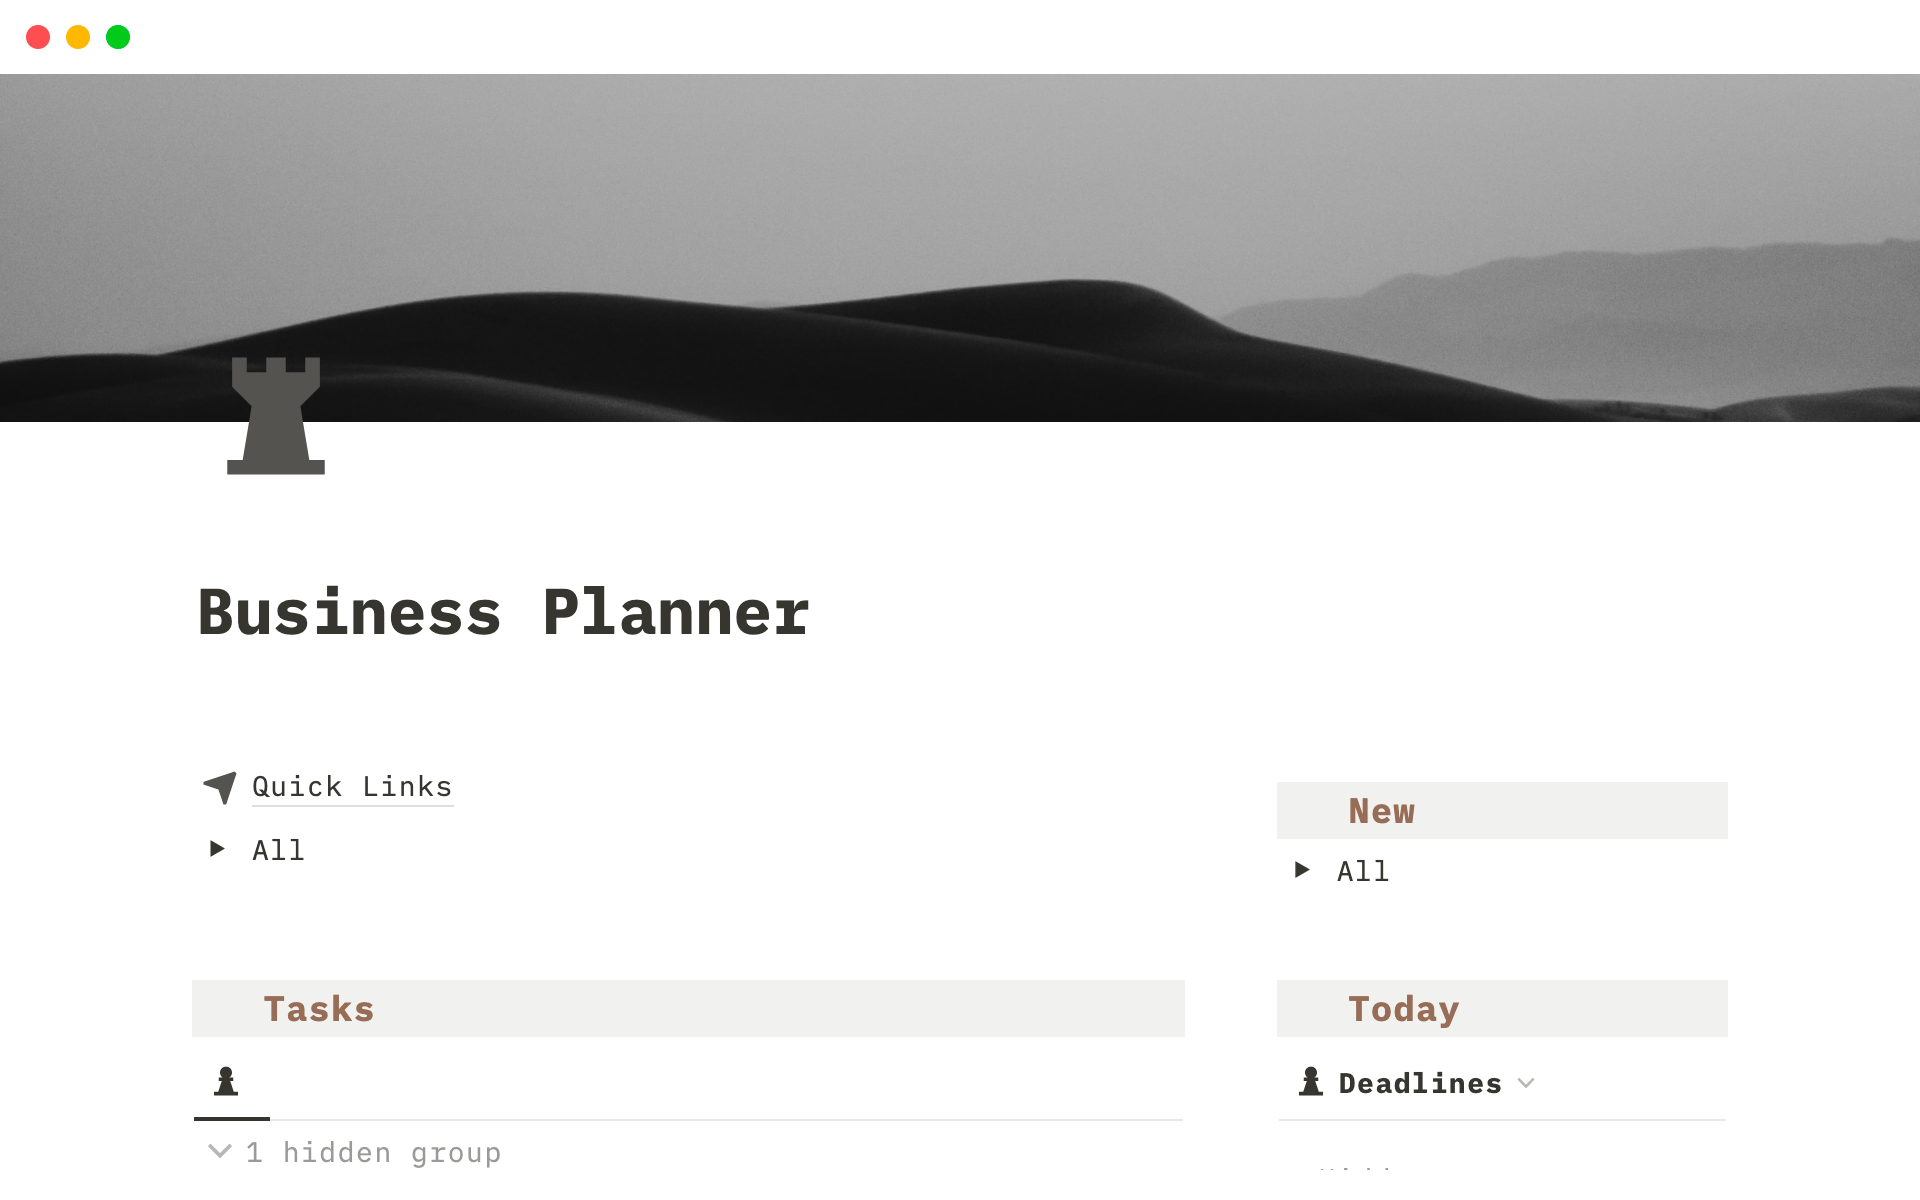Click the pawn icon beside Deadlines
The width and height of the screenshot is (1920, 1200).
[x=1311, y=1082]
